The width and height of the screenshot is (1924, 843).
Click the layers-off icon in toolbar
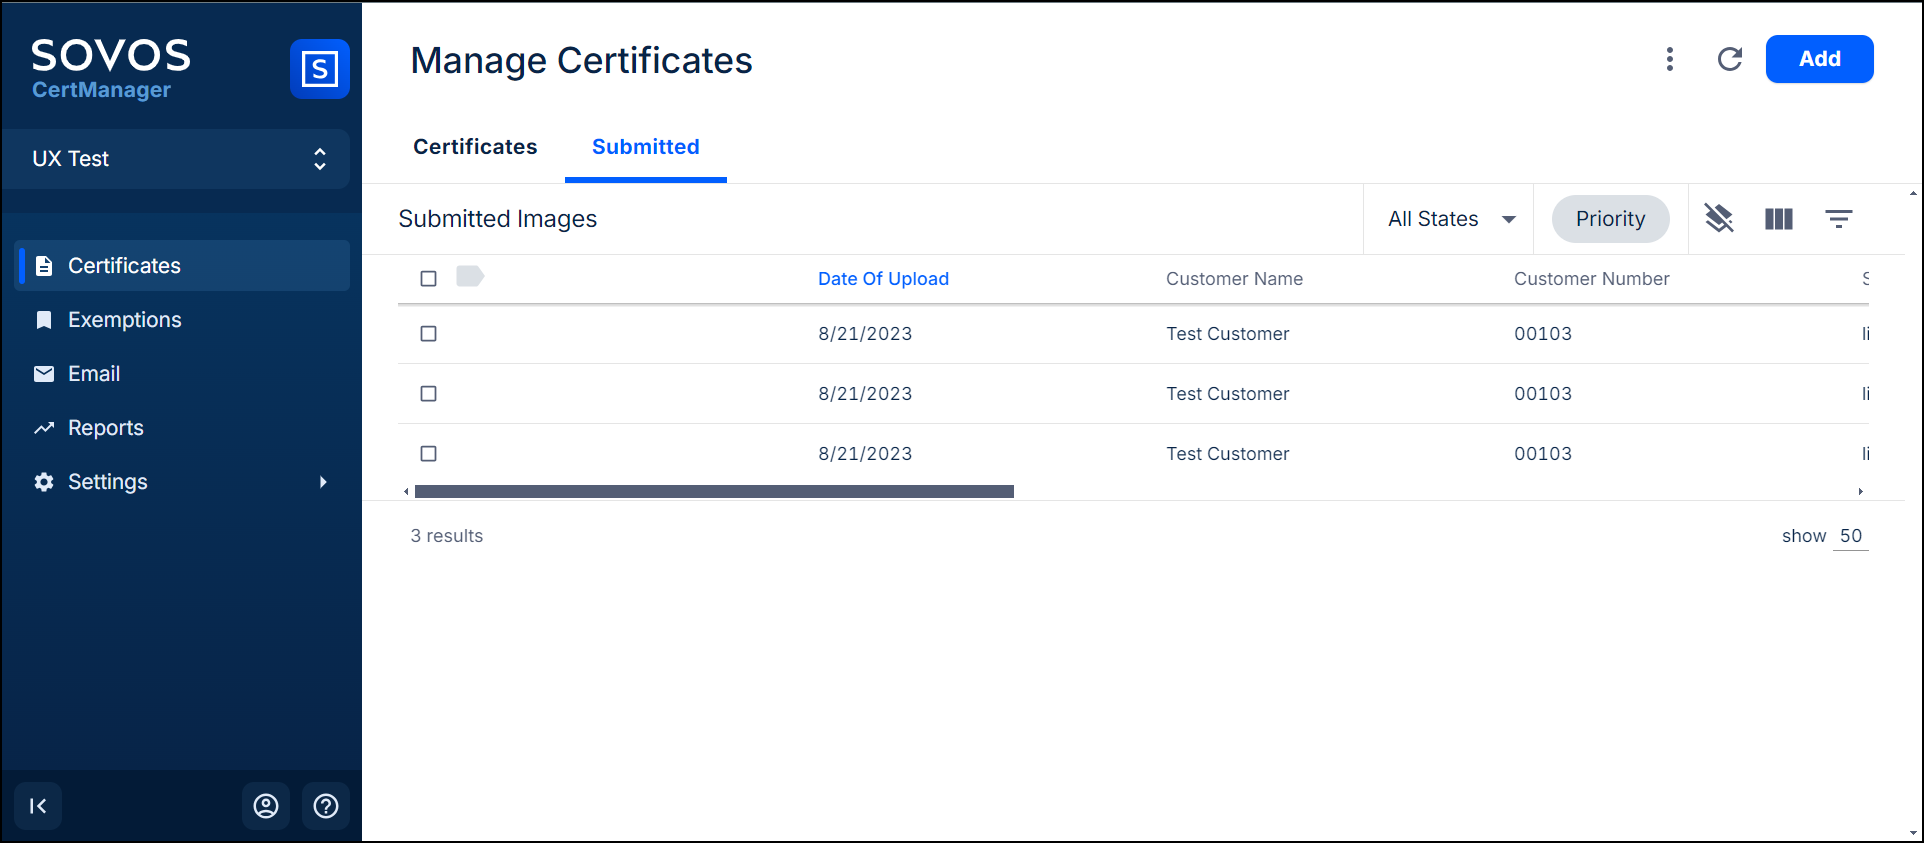pyautogui.click(x=1718, y=219)
